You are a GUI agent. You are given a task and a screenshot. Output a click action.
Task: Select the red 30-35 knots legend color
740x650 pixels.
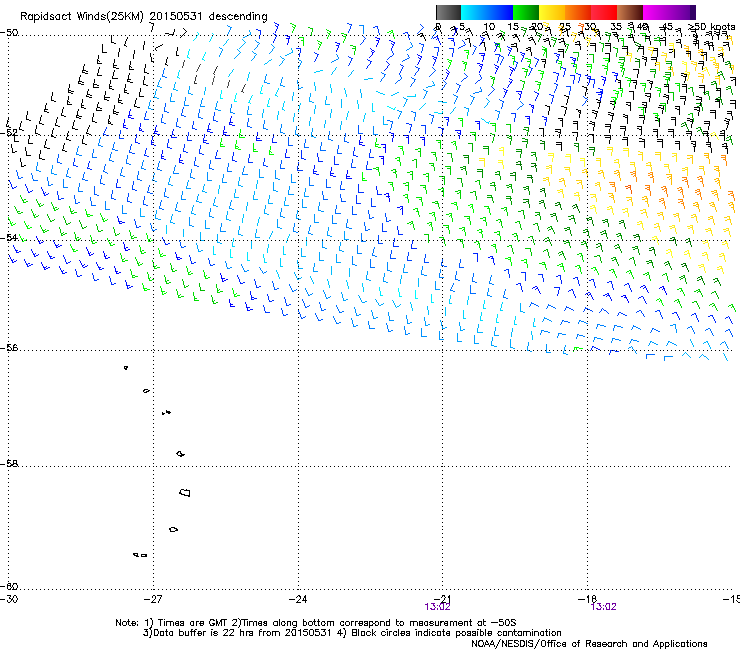point(604,12)
